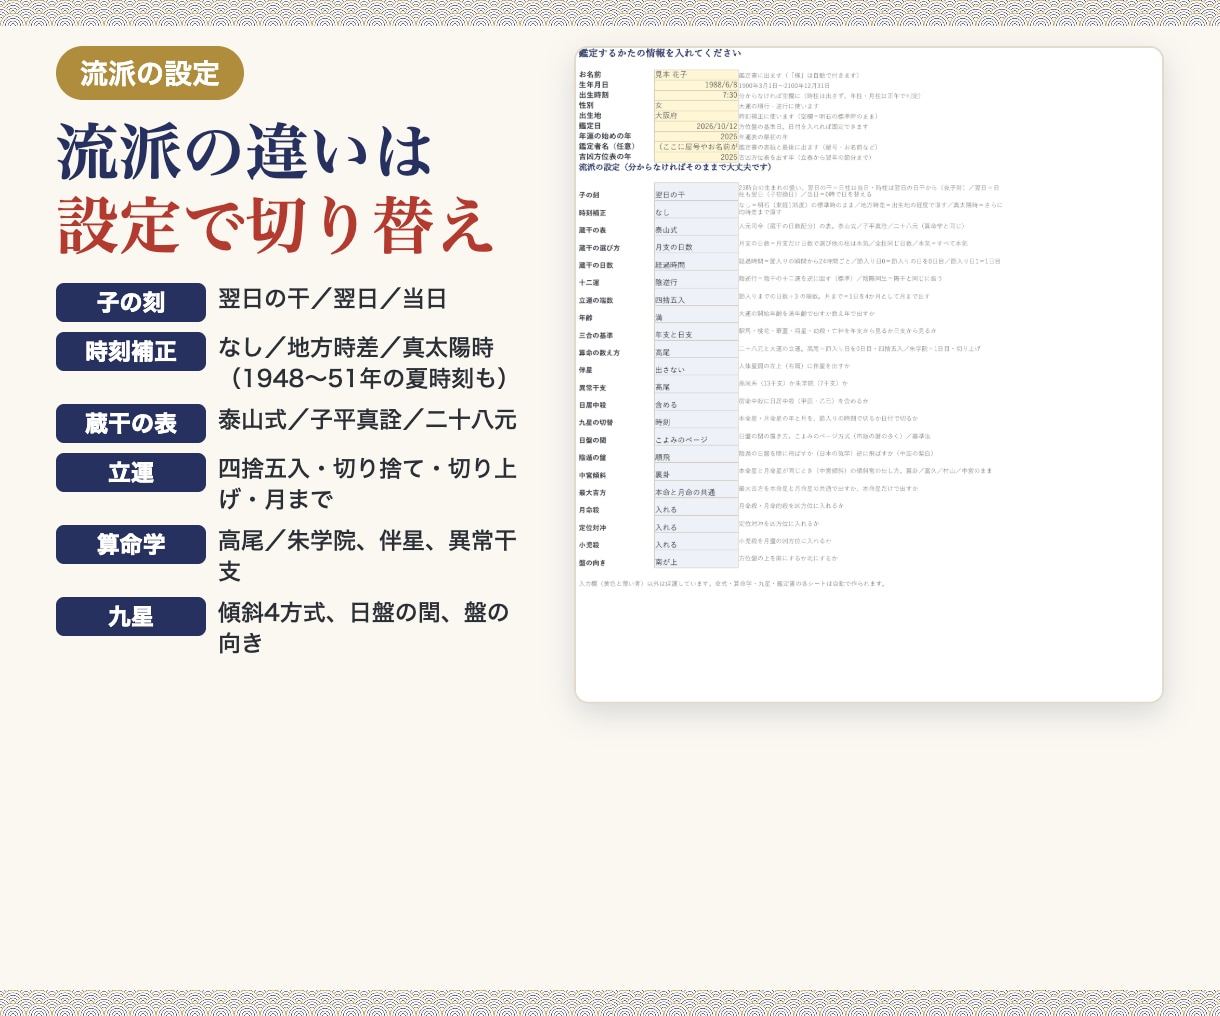Image resolution: width=1220 pixels, height=1016 pixels.
Task: Open the 蔵干の表 setting cell 泰山式
Action: click(696, 228)
